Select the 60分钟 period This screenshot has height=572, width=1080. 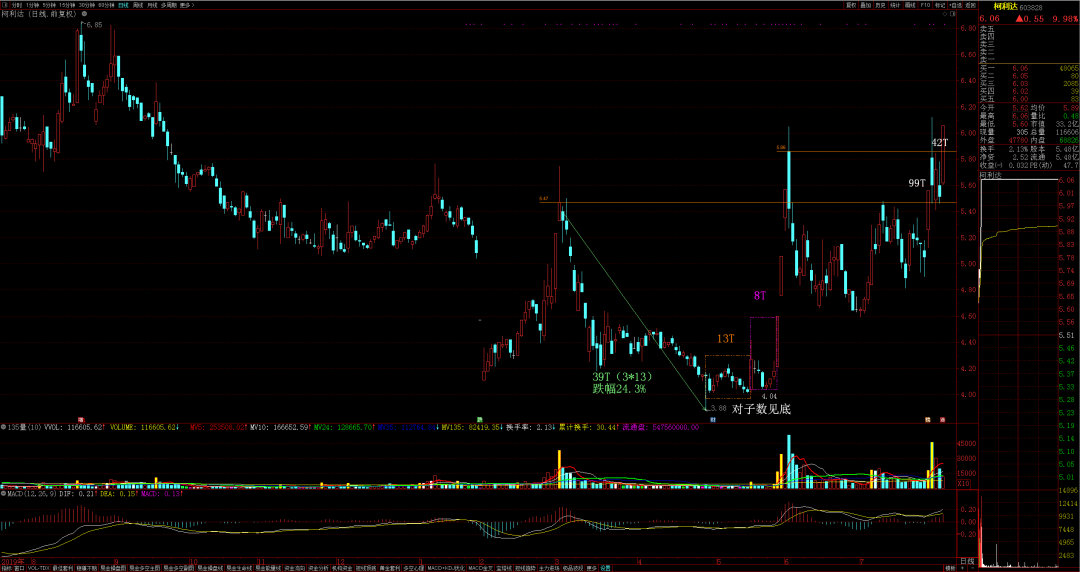tap(107, 5)
